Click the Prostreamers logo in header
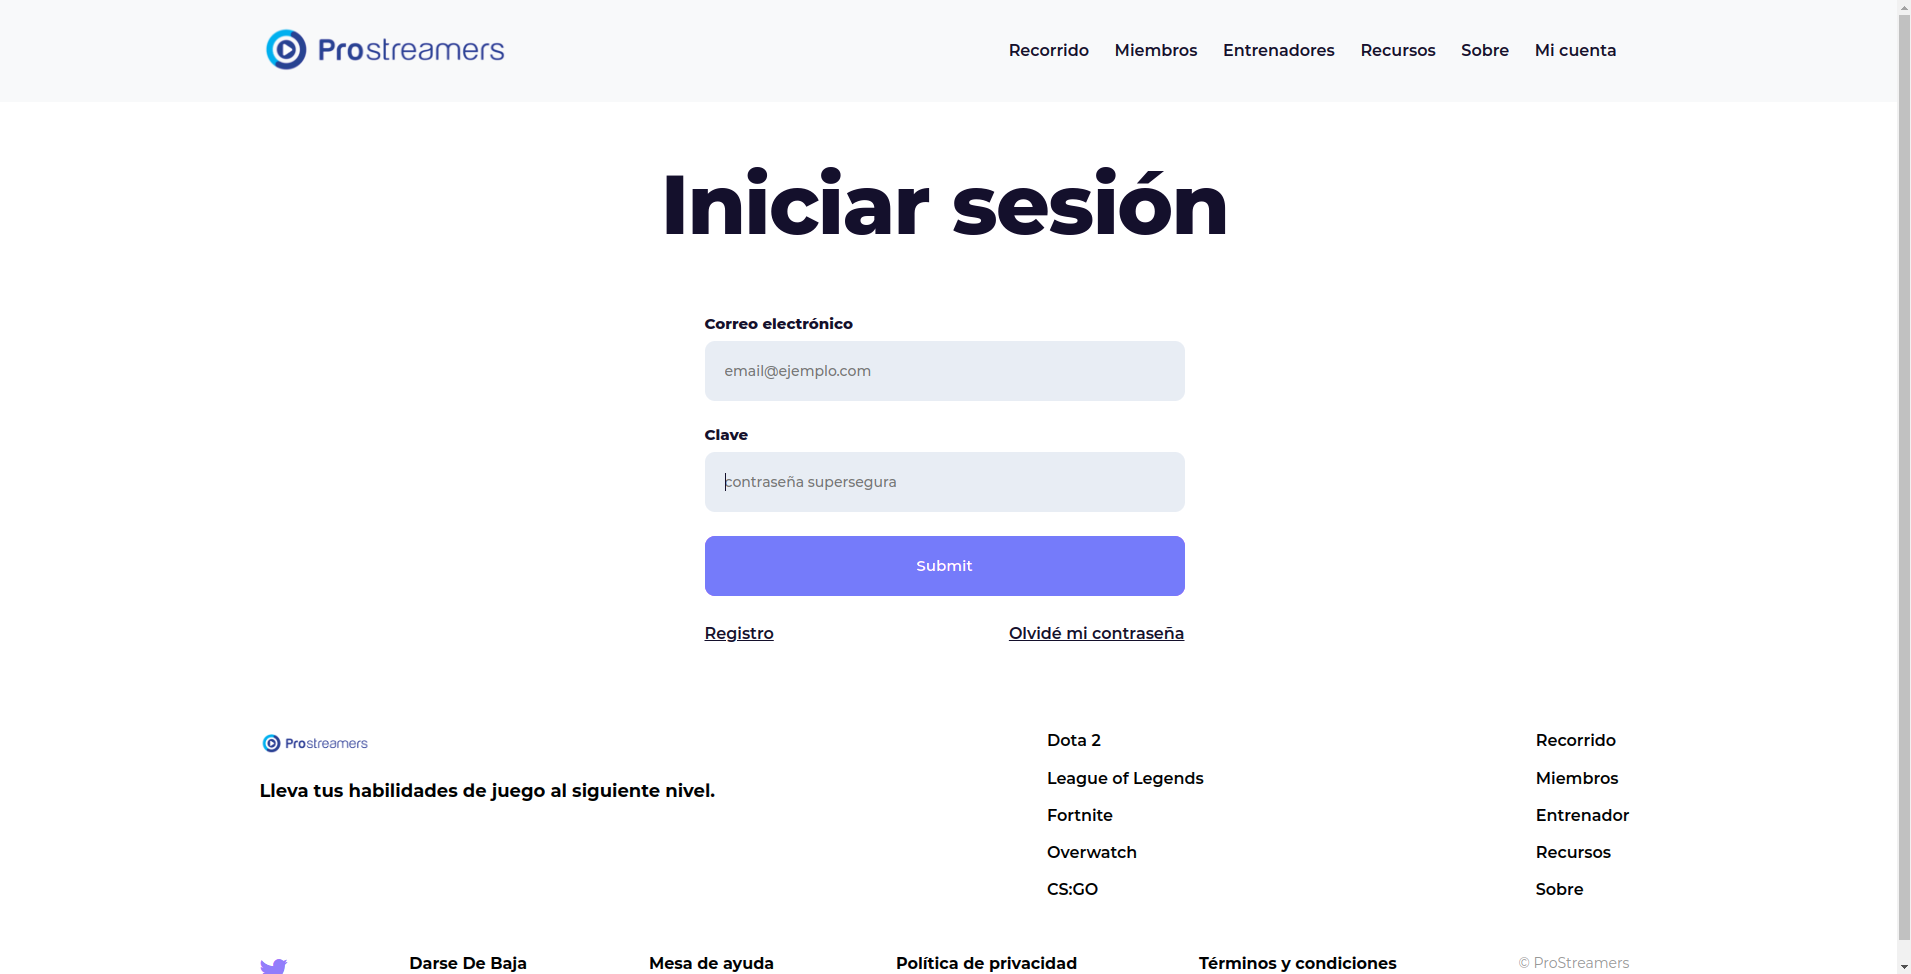Viewport: 1911px width, 974px height. 385,50
